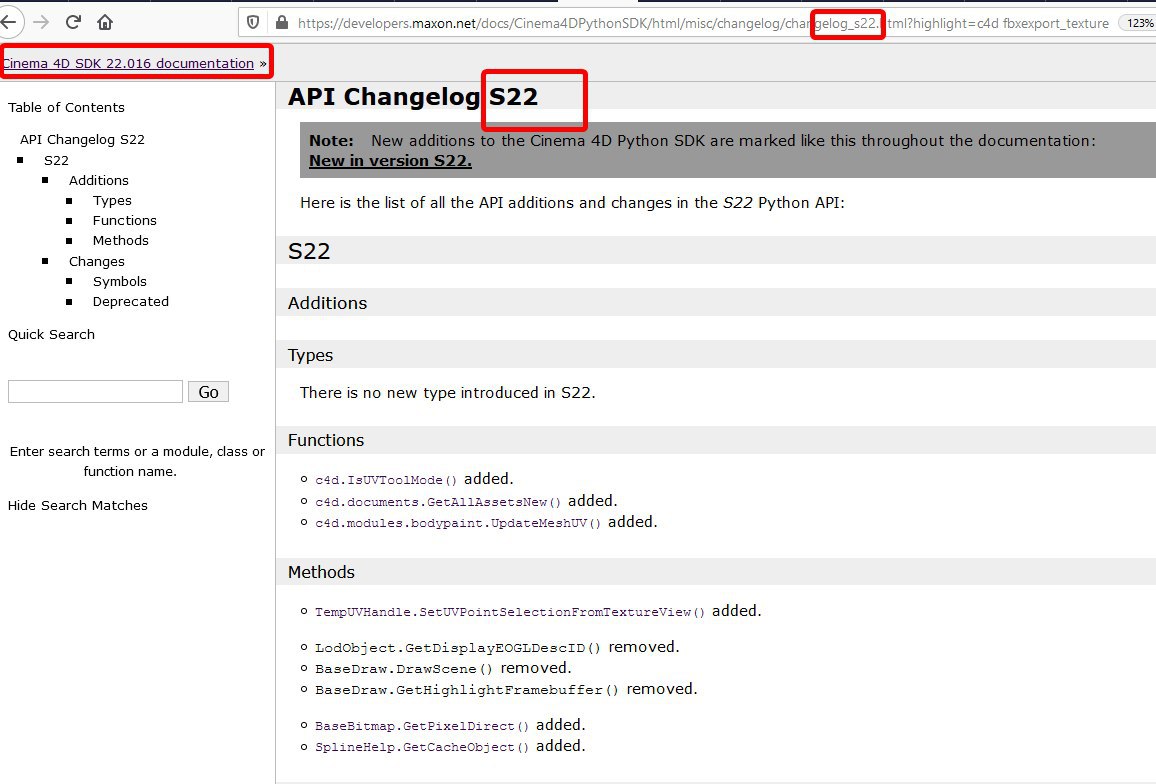Click the Types section heading
1156x784 pixels.
coord(310,355)
